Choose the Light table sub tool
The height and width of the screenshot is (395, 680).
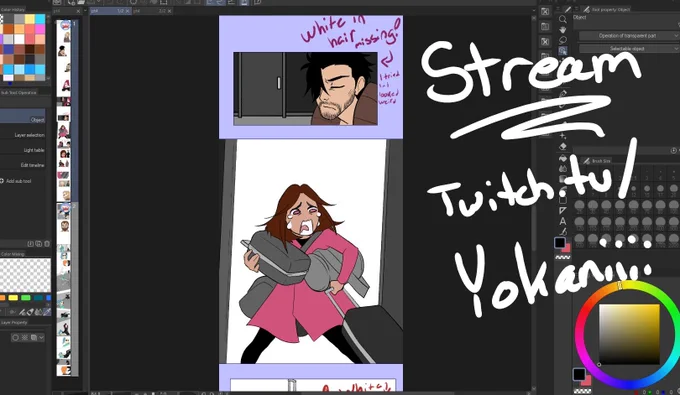click(23, 150)
